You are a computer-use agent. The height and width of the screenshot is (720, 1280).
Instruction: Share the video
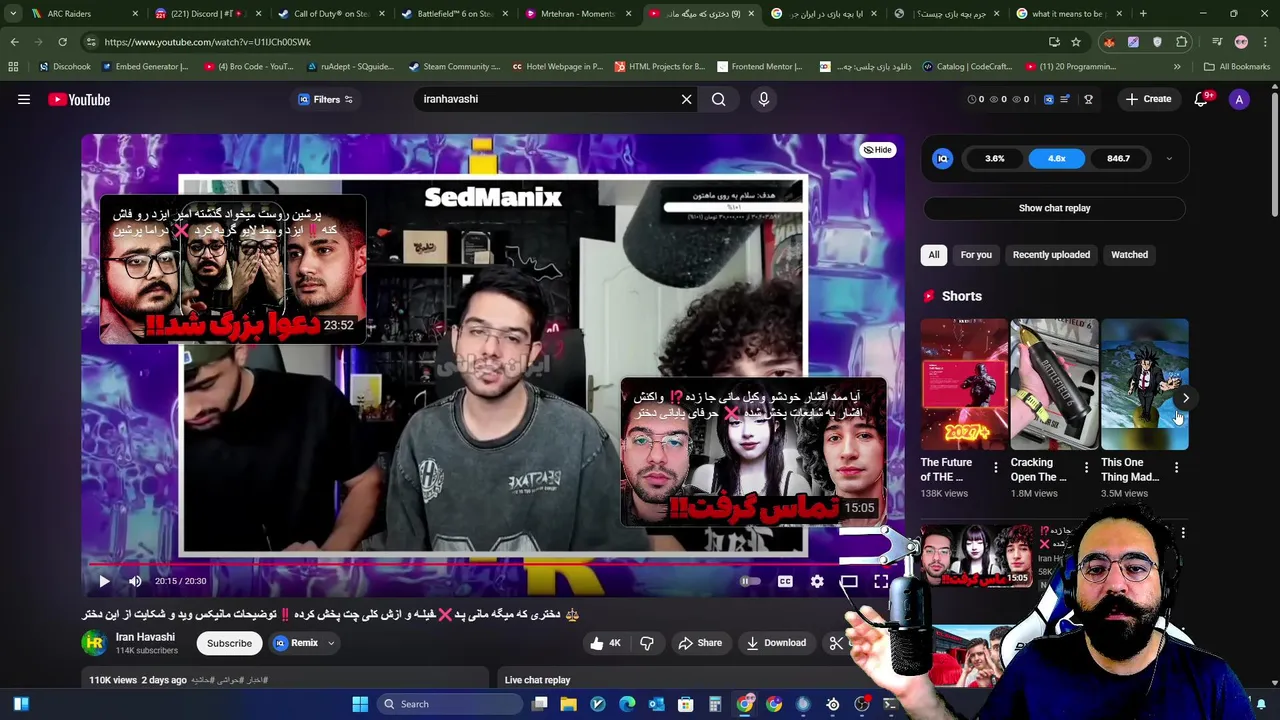pyautogui.click(x=700, y=643)
